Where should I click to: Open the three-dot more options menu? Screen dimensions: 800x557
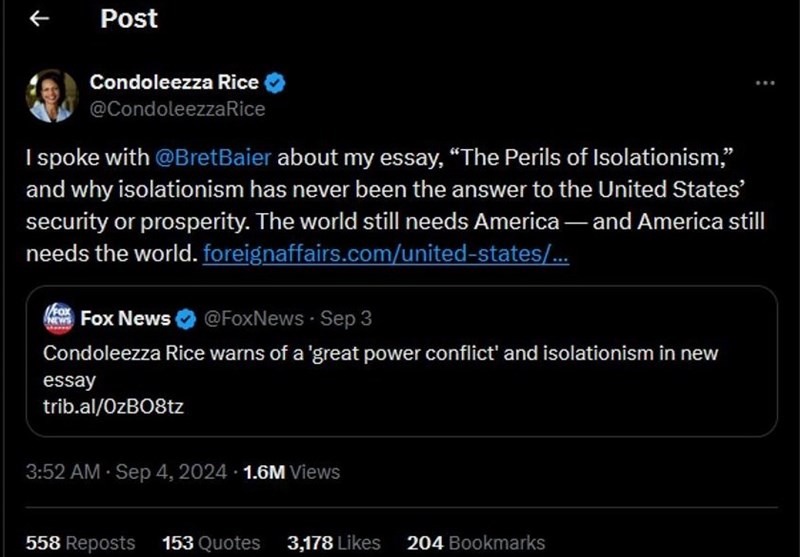coord(764,83)
